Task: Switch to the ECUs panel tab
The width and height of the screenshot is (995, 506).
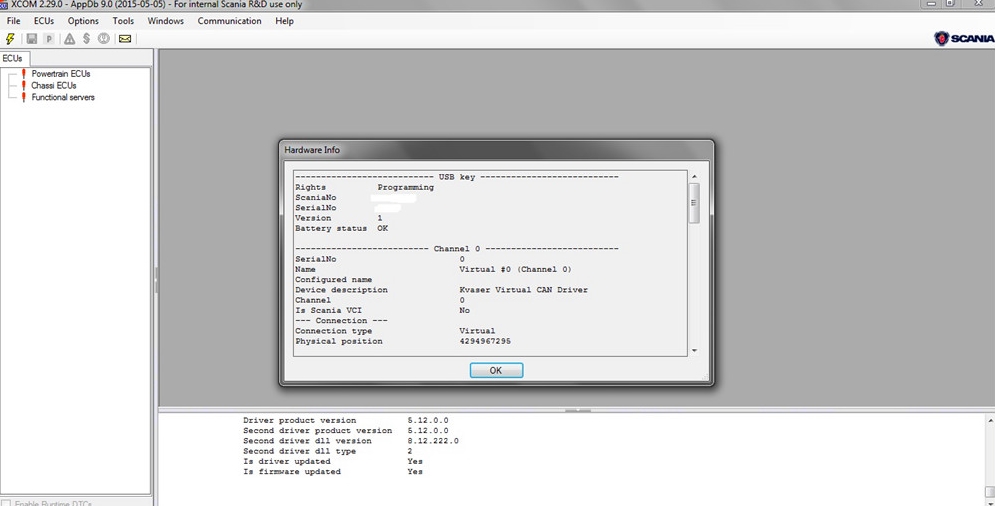Action: [x=12, y=58]
